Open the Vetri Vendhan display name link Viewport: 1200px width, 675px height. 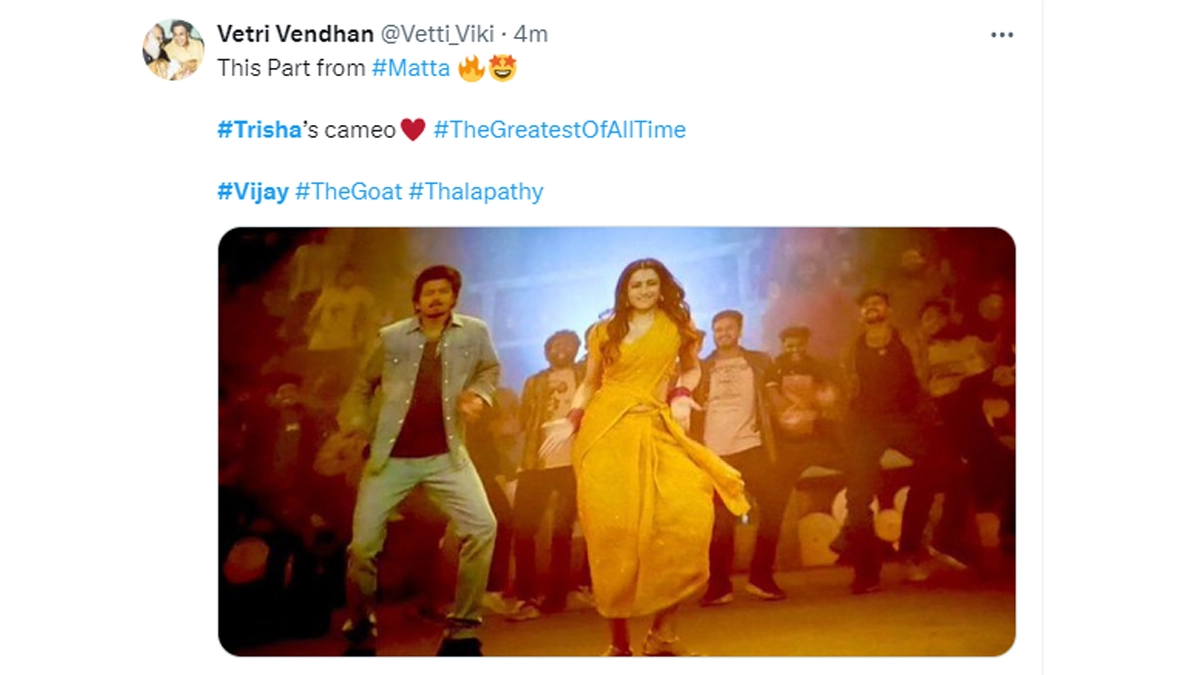[x=293, y=33]
